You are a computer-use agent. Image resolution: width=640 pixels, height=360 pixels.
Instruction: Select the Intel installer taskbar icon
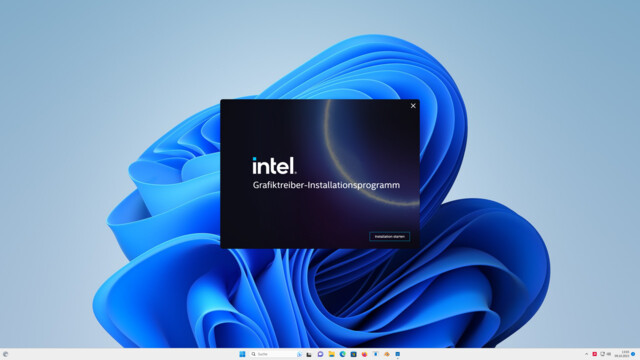coord(398,354)
